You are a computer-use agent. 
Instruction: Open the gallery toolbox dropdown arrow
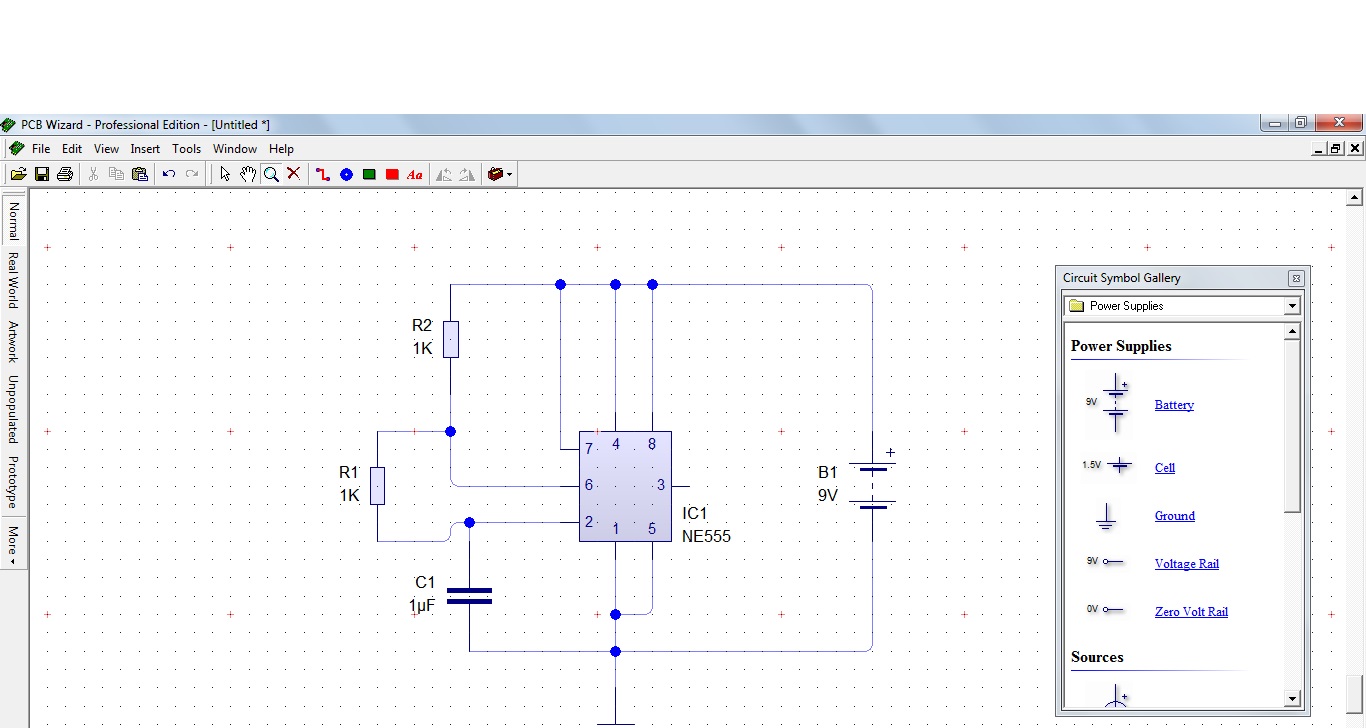coord(510,174)
